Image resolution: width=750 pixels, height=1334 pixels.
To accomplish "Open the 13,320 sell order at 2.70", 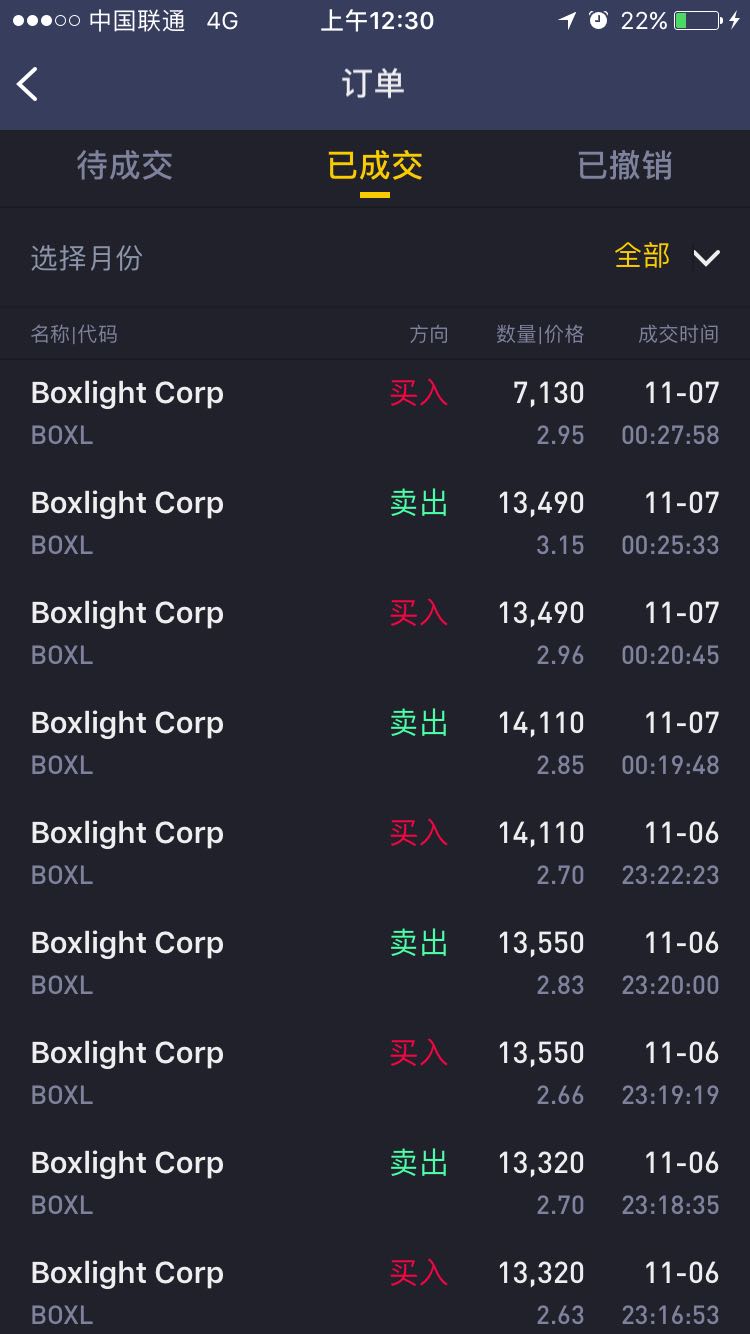I will (375, 1183).
